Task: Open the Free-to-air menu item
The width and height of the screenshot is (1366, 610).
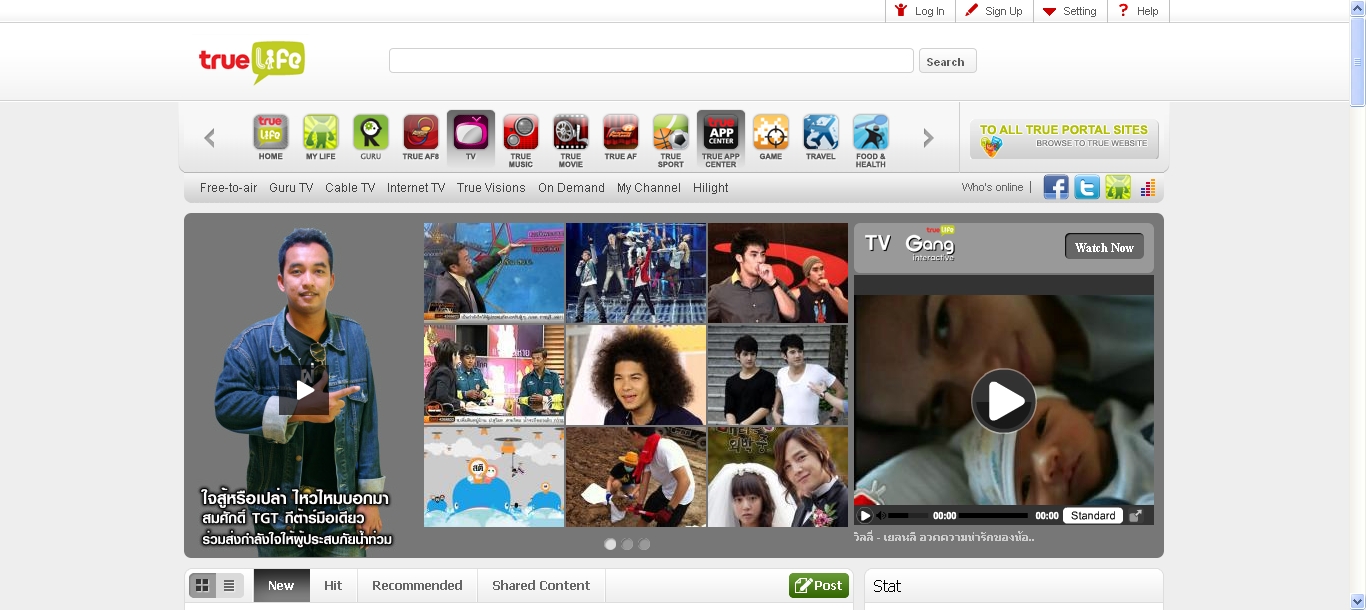Action: pos(229,188)
